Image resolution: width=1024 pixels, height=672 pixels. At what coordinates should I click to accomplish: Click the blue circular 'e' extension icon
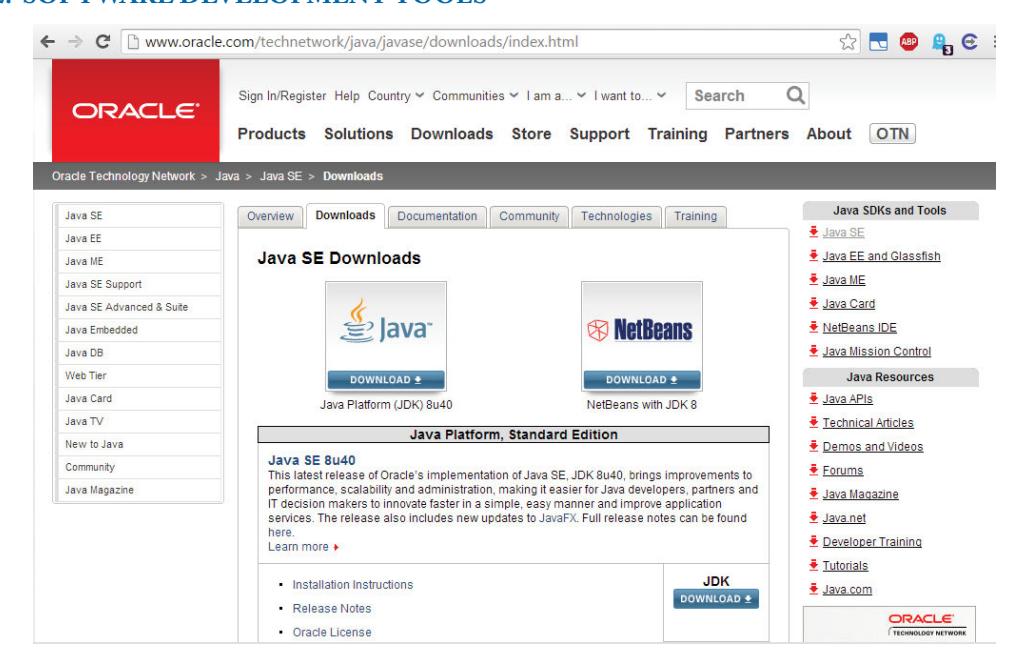point(970,42)
